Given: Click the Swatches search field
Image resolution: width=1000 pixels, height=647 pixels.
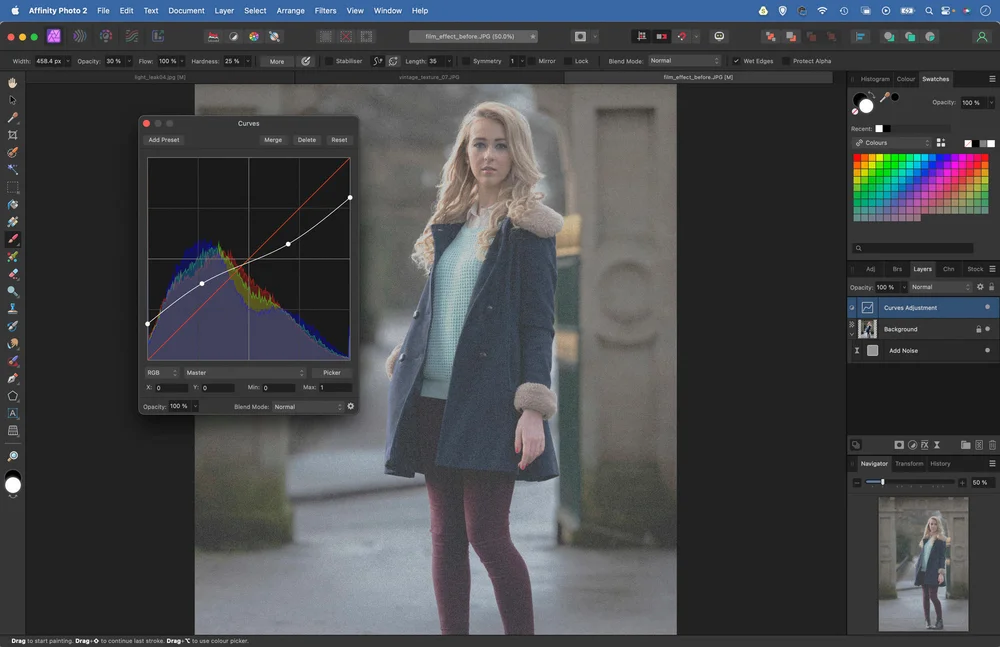Looking at the screenshot, I should click(913, 248).
